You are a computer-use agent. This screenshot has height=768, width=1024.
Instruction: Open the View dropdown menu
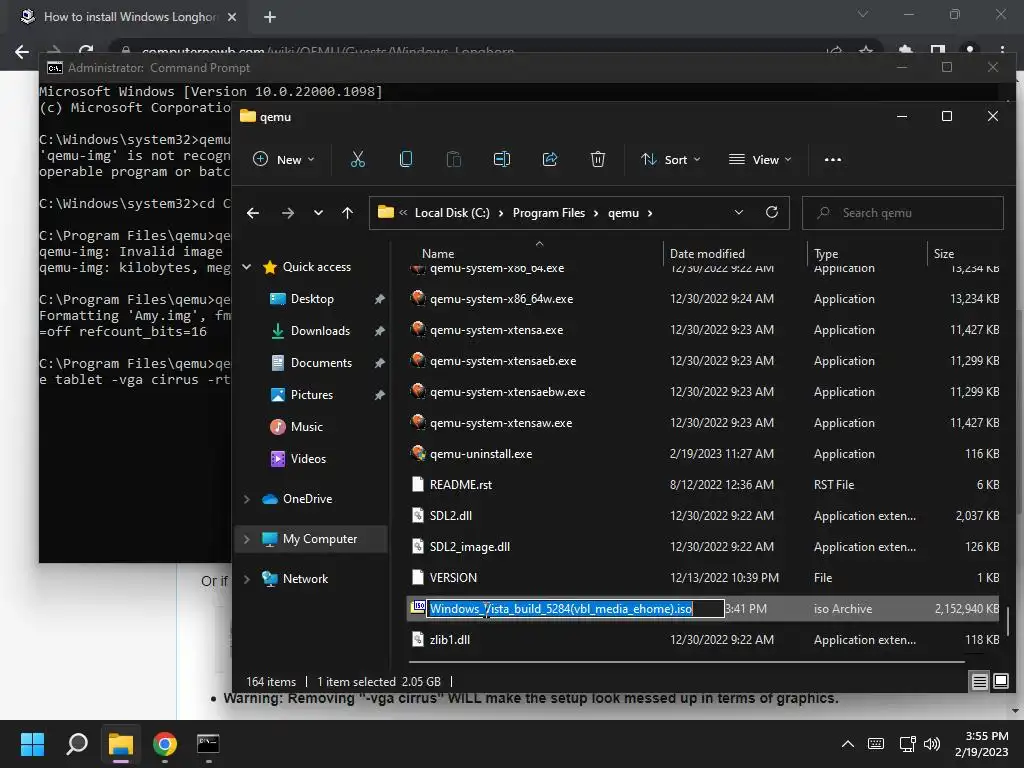click(x=760, y=159)
